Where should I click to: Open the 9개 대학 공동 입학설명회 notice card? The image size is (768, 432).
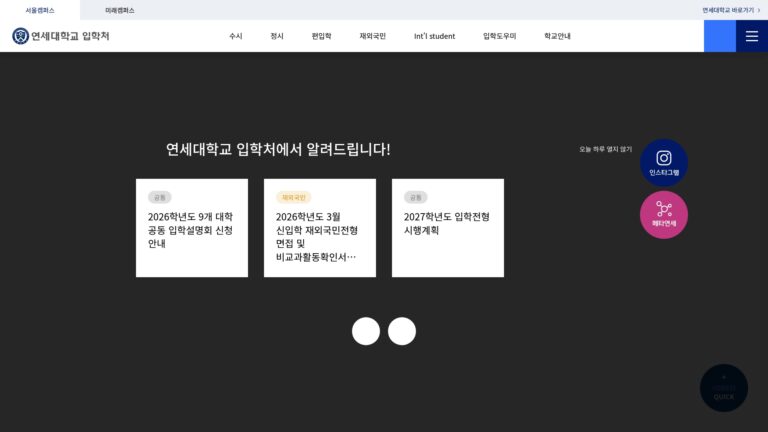tap(192, 228)
